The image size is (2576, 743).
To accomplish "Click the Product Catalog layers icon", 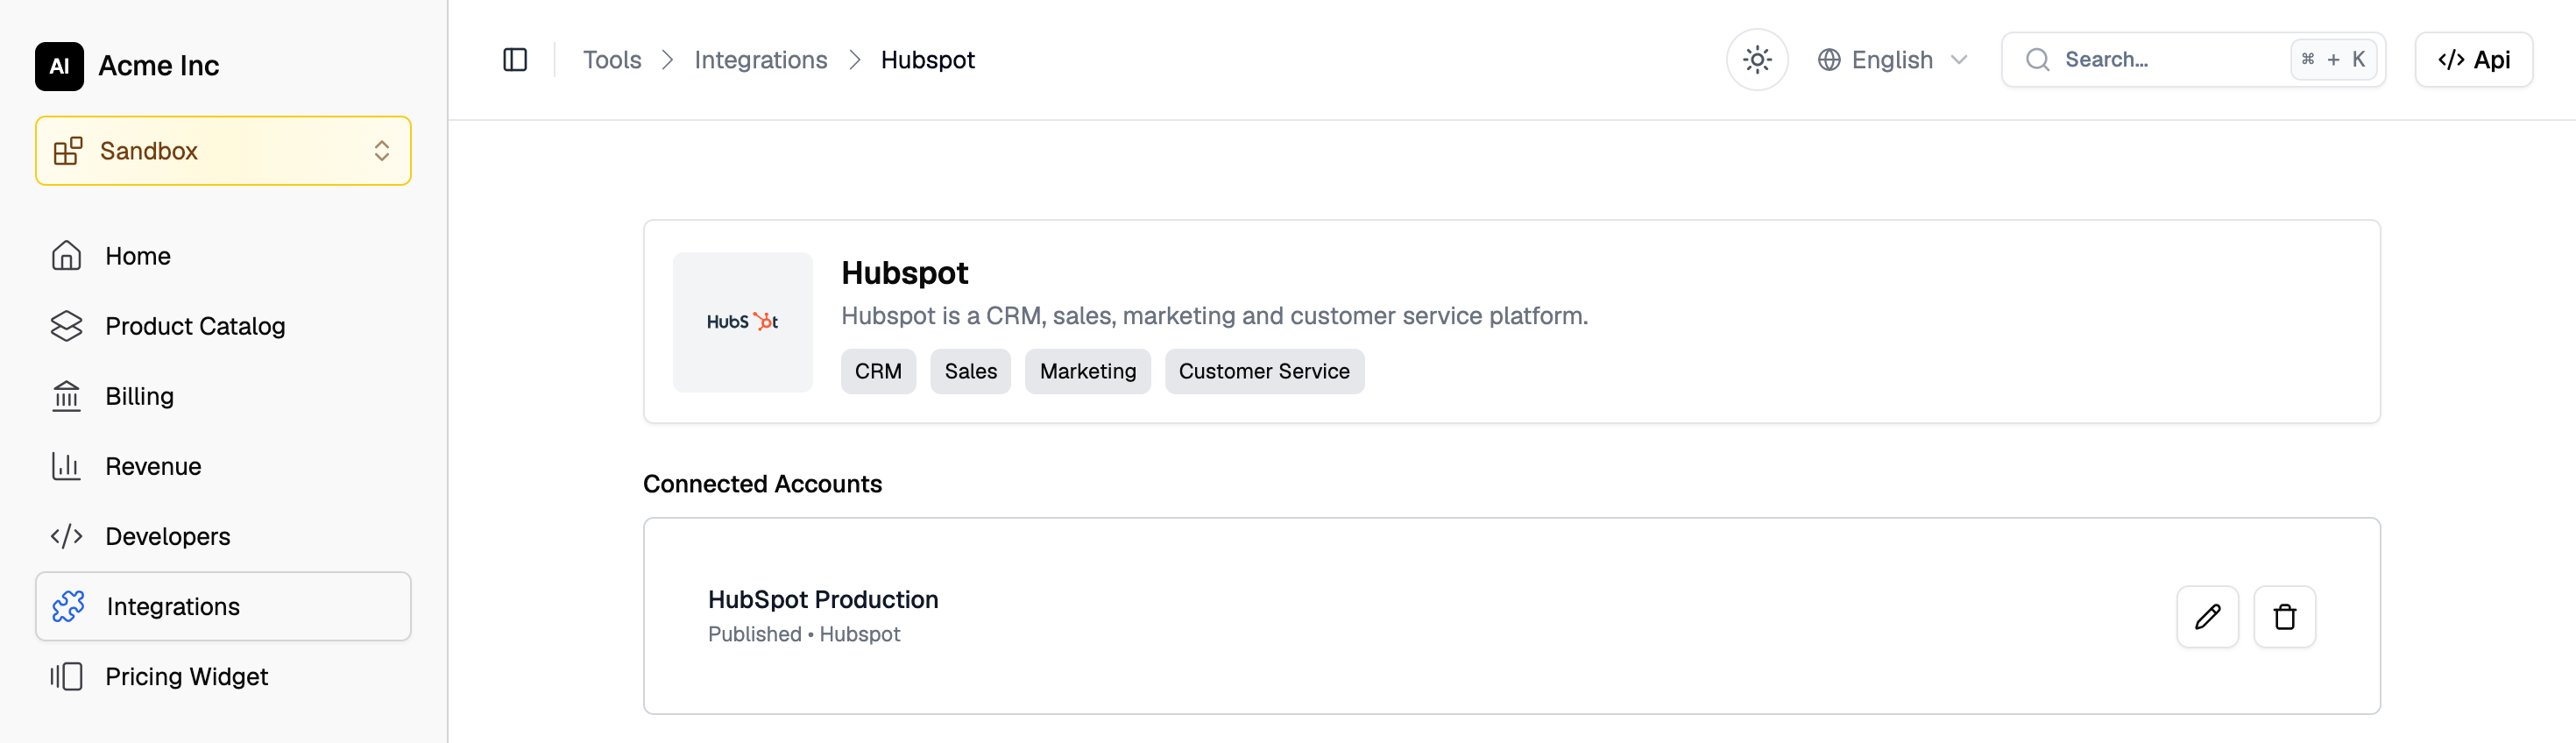I will coord(66,326).
